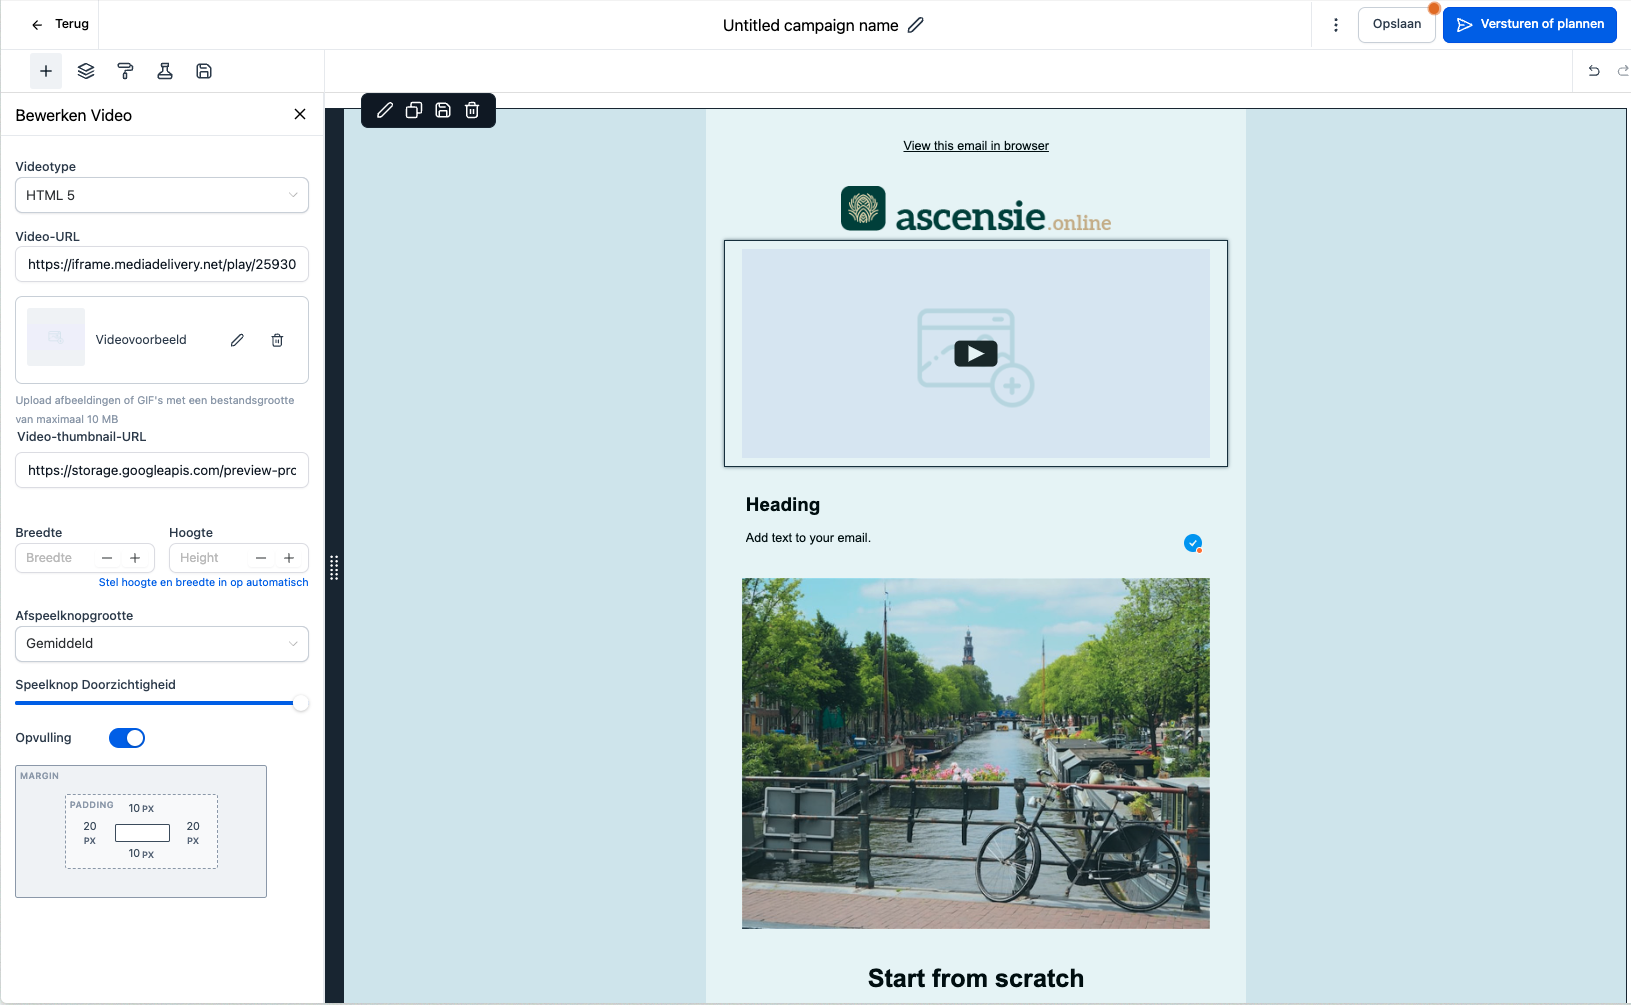Image resolution: width=1631 pixels, height=1005 pixels.
Task: Click the Opslaan button
Action: (x=1396, y=24)
